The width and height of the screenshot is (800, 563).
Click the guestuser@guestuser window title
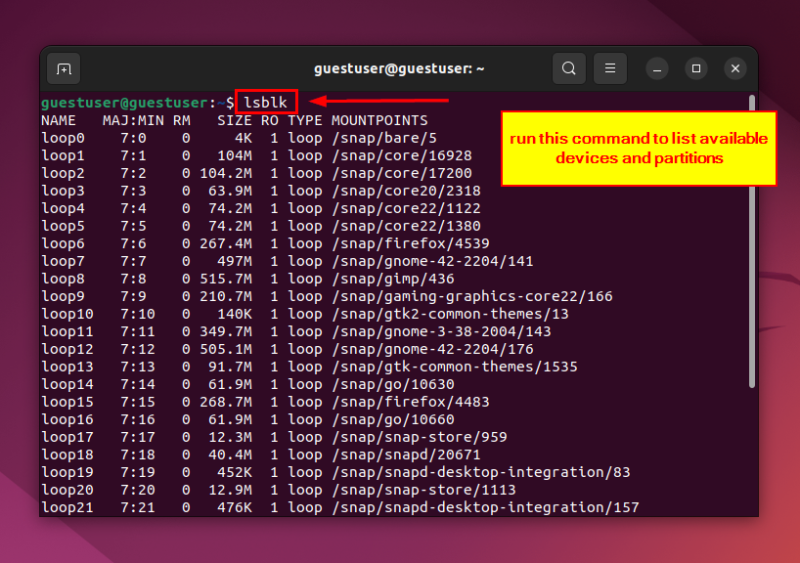coord(399,69)
